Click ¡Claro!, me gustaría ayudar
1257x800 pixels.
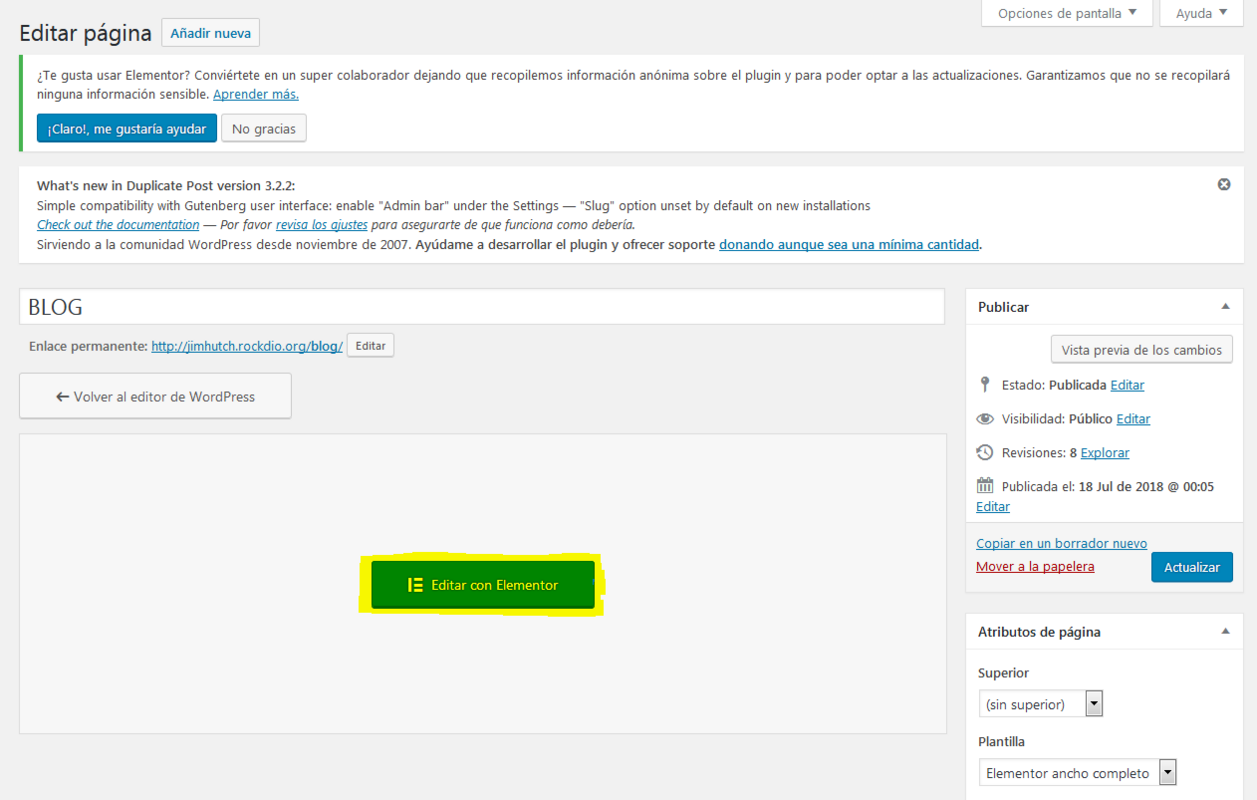pyautogui.click(x=127, y=129)
